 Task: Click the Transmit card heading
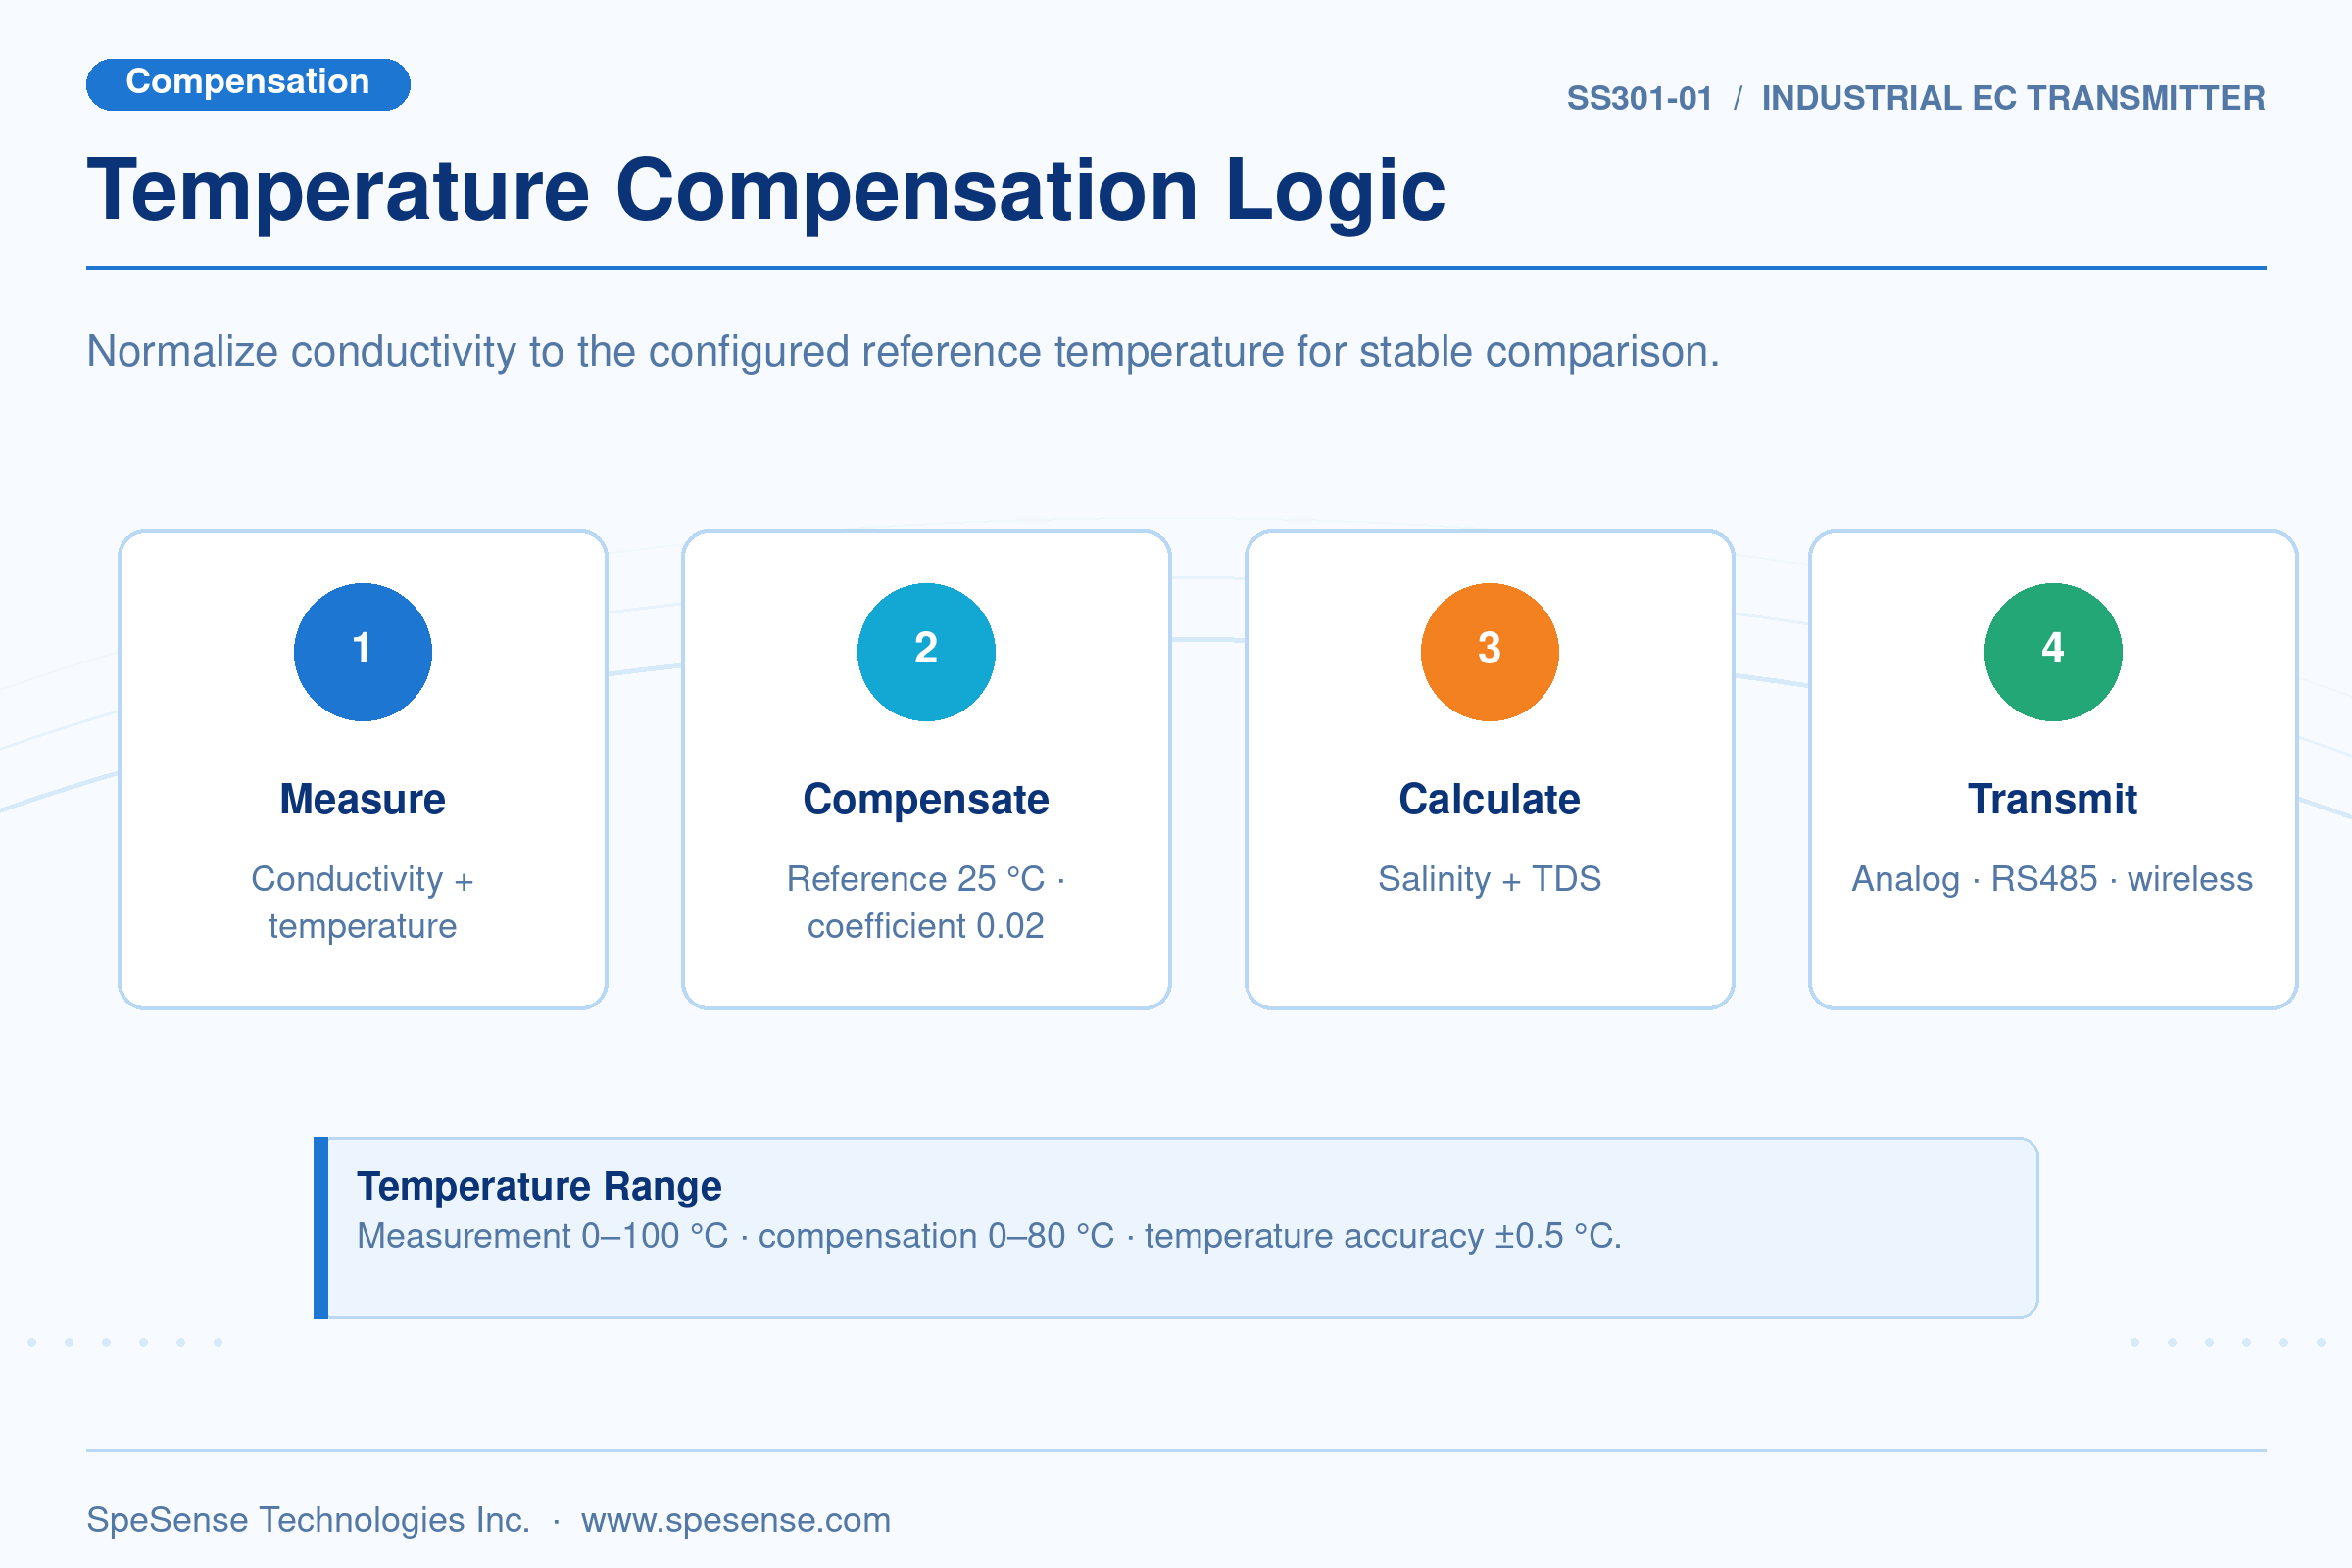(x=2053, y=799)
